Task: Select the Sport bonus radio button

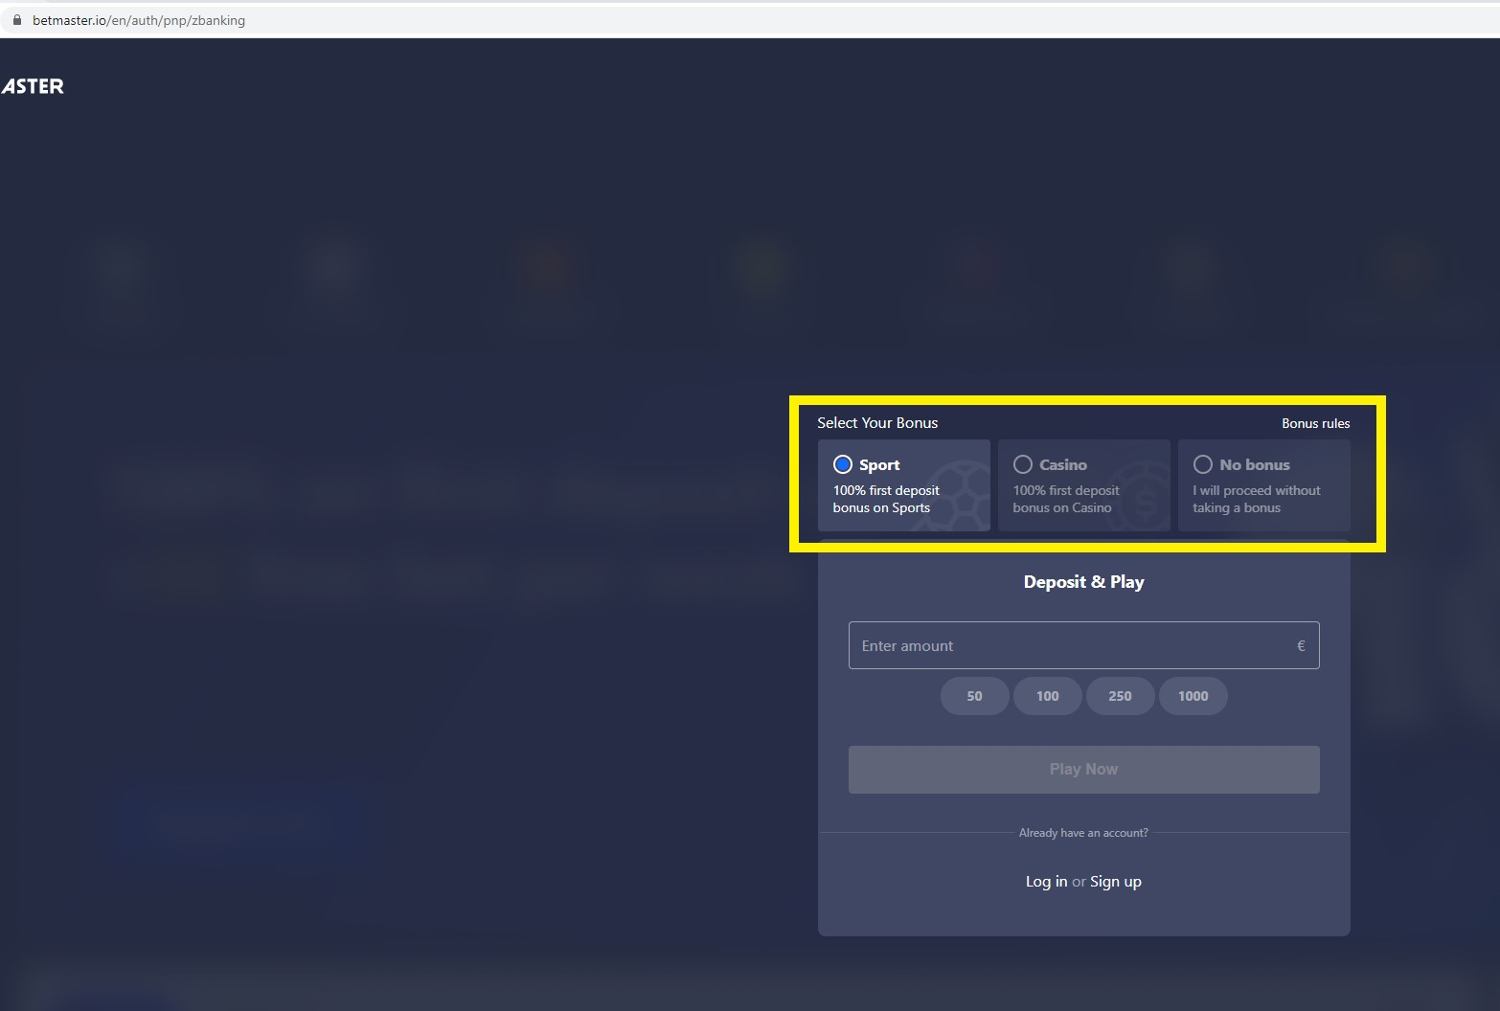Action: point(842,465)
